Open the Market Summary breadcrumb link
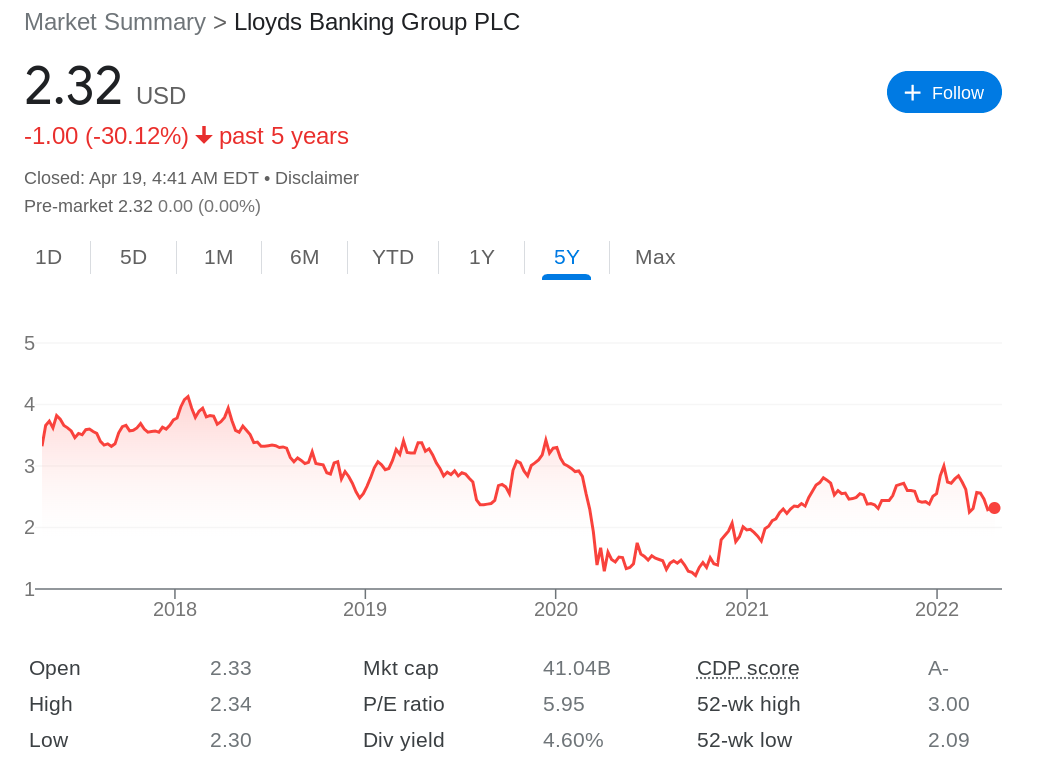The width and height of the screenshot is (1040, 761). [114, 21]
